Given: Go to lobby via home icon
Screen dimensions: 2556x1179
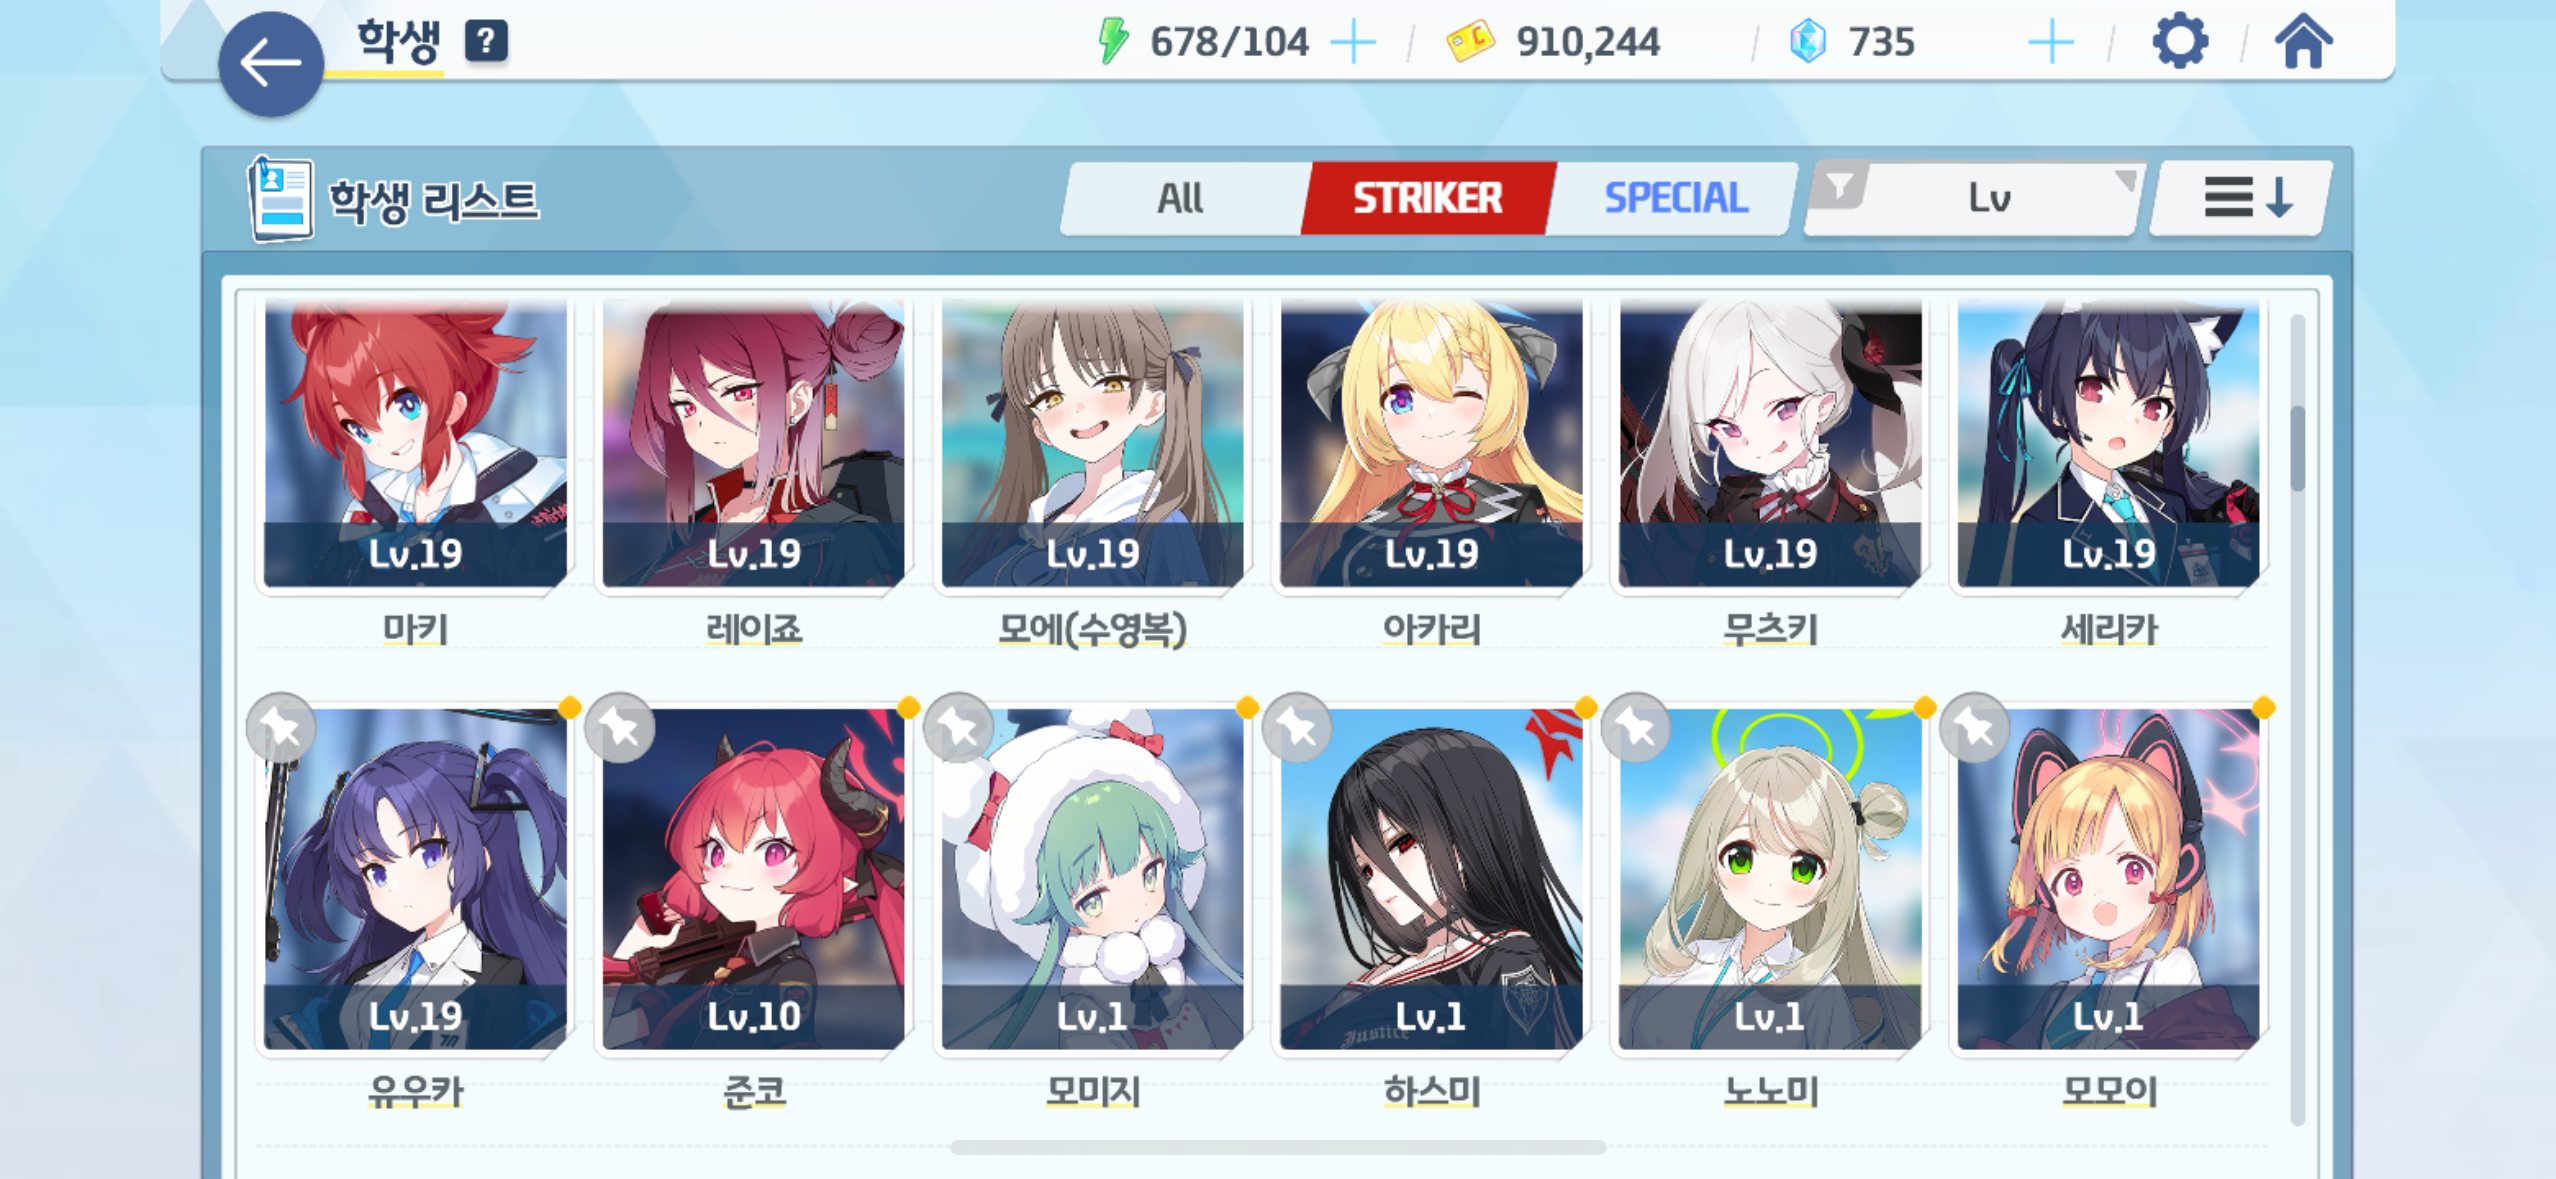Looking at the screenshot, I should coord(2303,41).
